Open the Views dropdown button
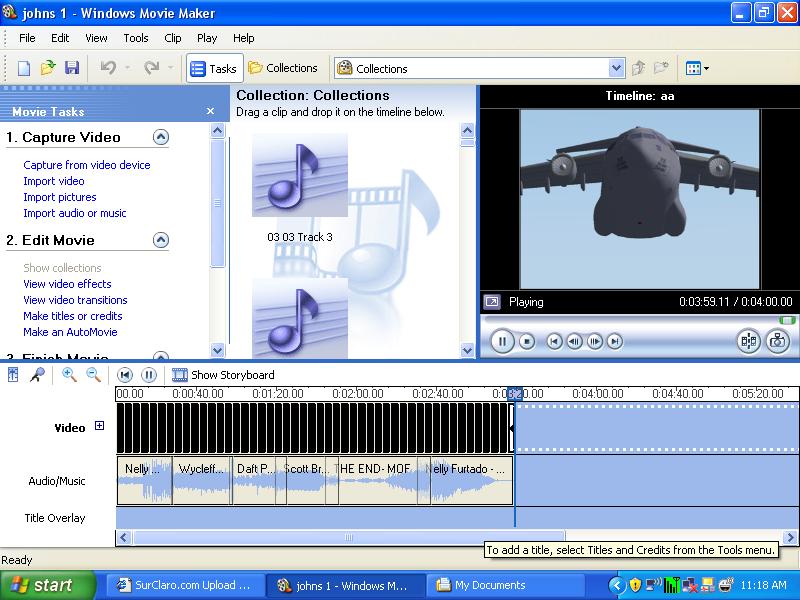Viewport: 800px width, 600px height. tap(697, 68)
